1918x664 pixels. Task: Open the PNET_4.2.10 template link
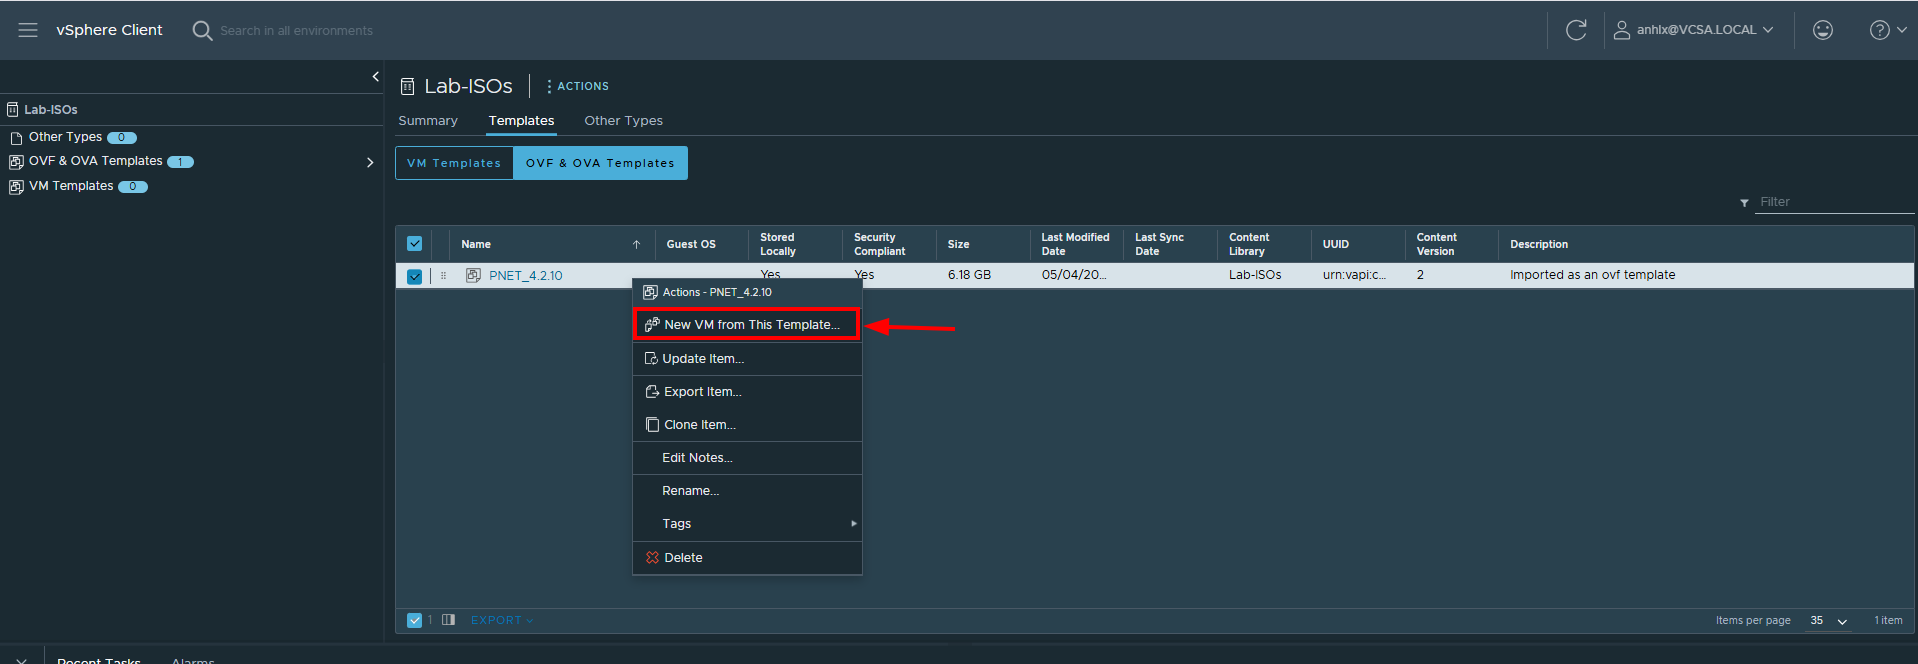[526, 276]
